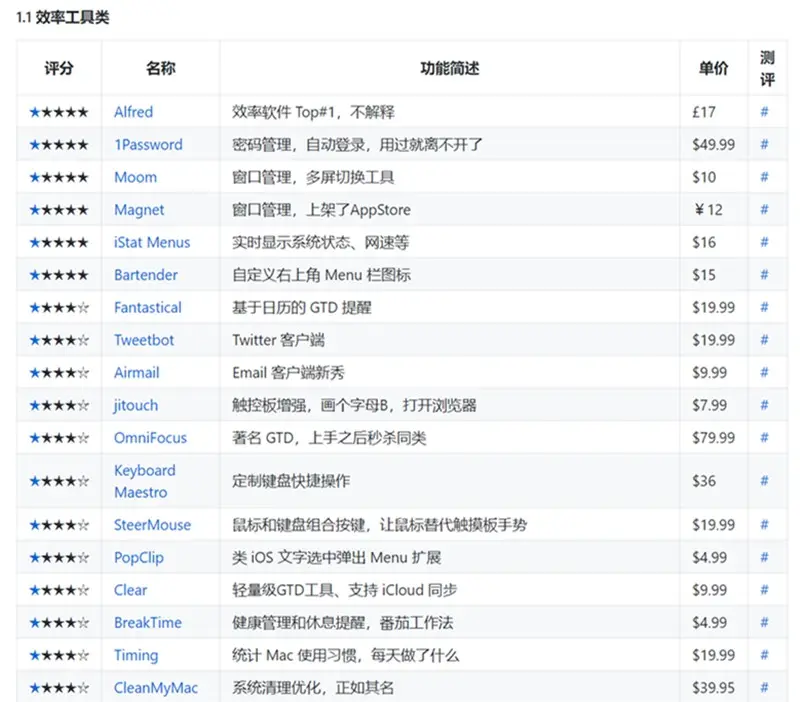Click the # link in the BreakTime row

[764, 623]
